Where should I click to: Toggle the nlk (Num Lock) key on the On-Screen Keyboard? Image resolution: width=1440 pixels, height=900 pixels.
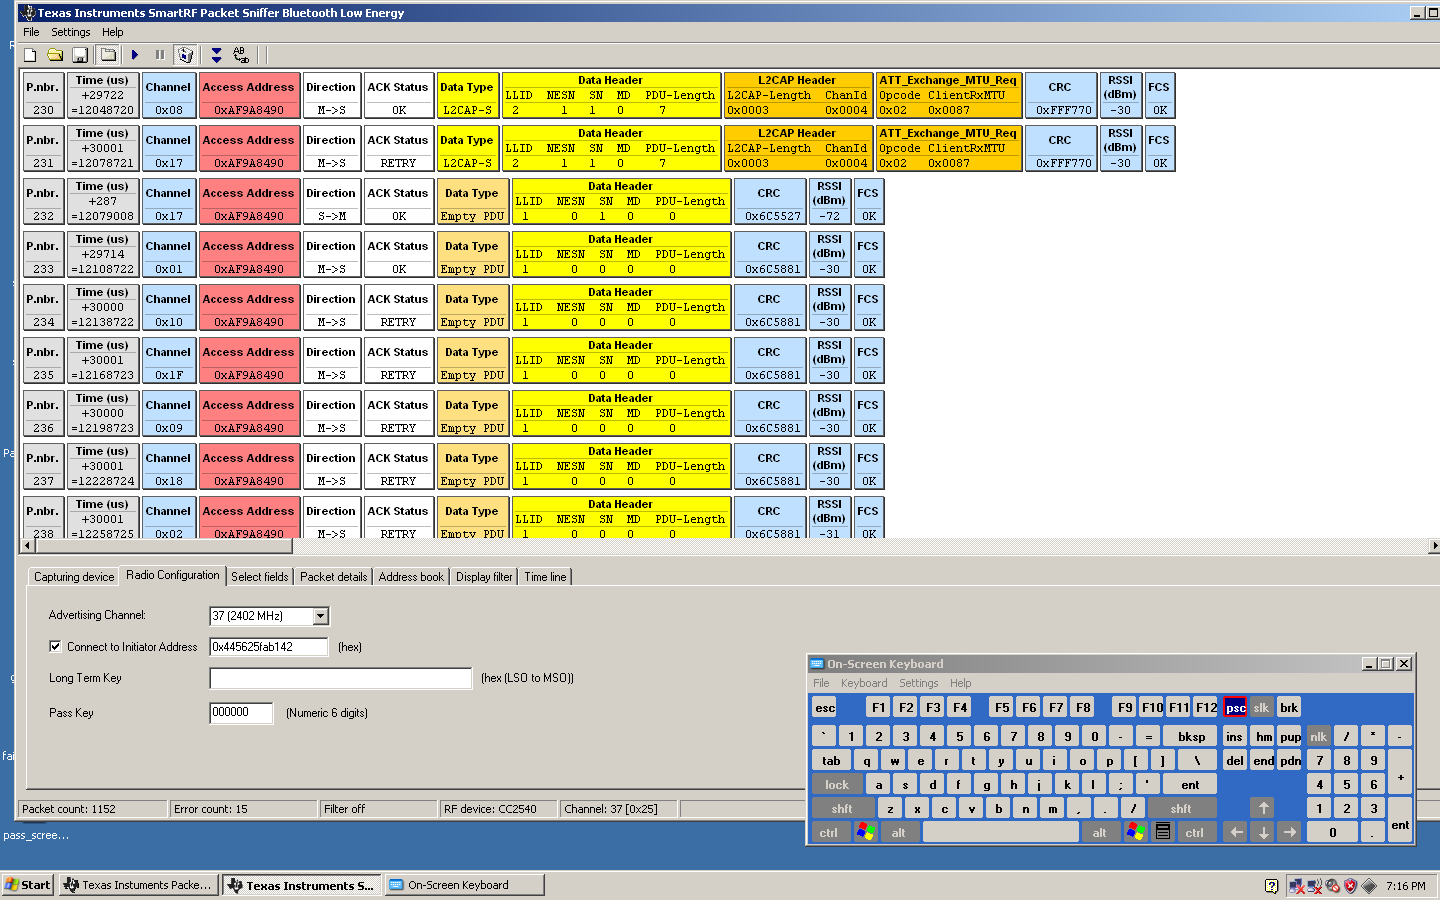[x=1319, y=737]
